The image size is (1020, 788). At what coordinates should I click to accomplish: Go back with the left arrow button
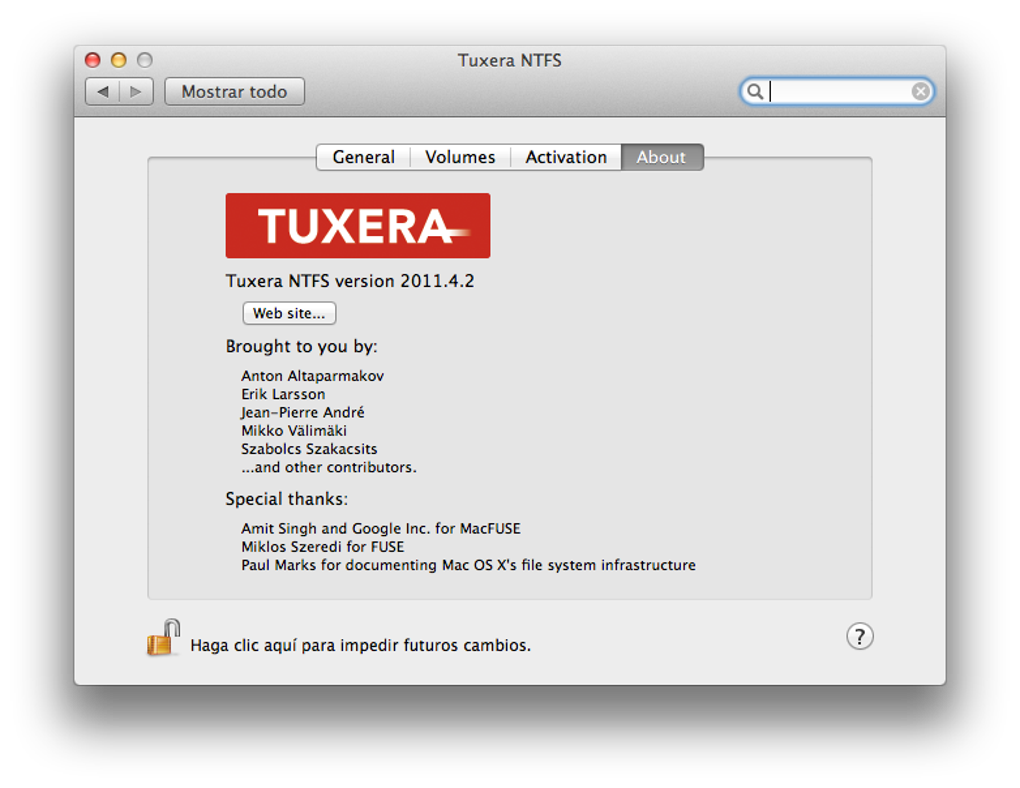(x=103, y=92)
